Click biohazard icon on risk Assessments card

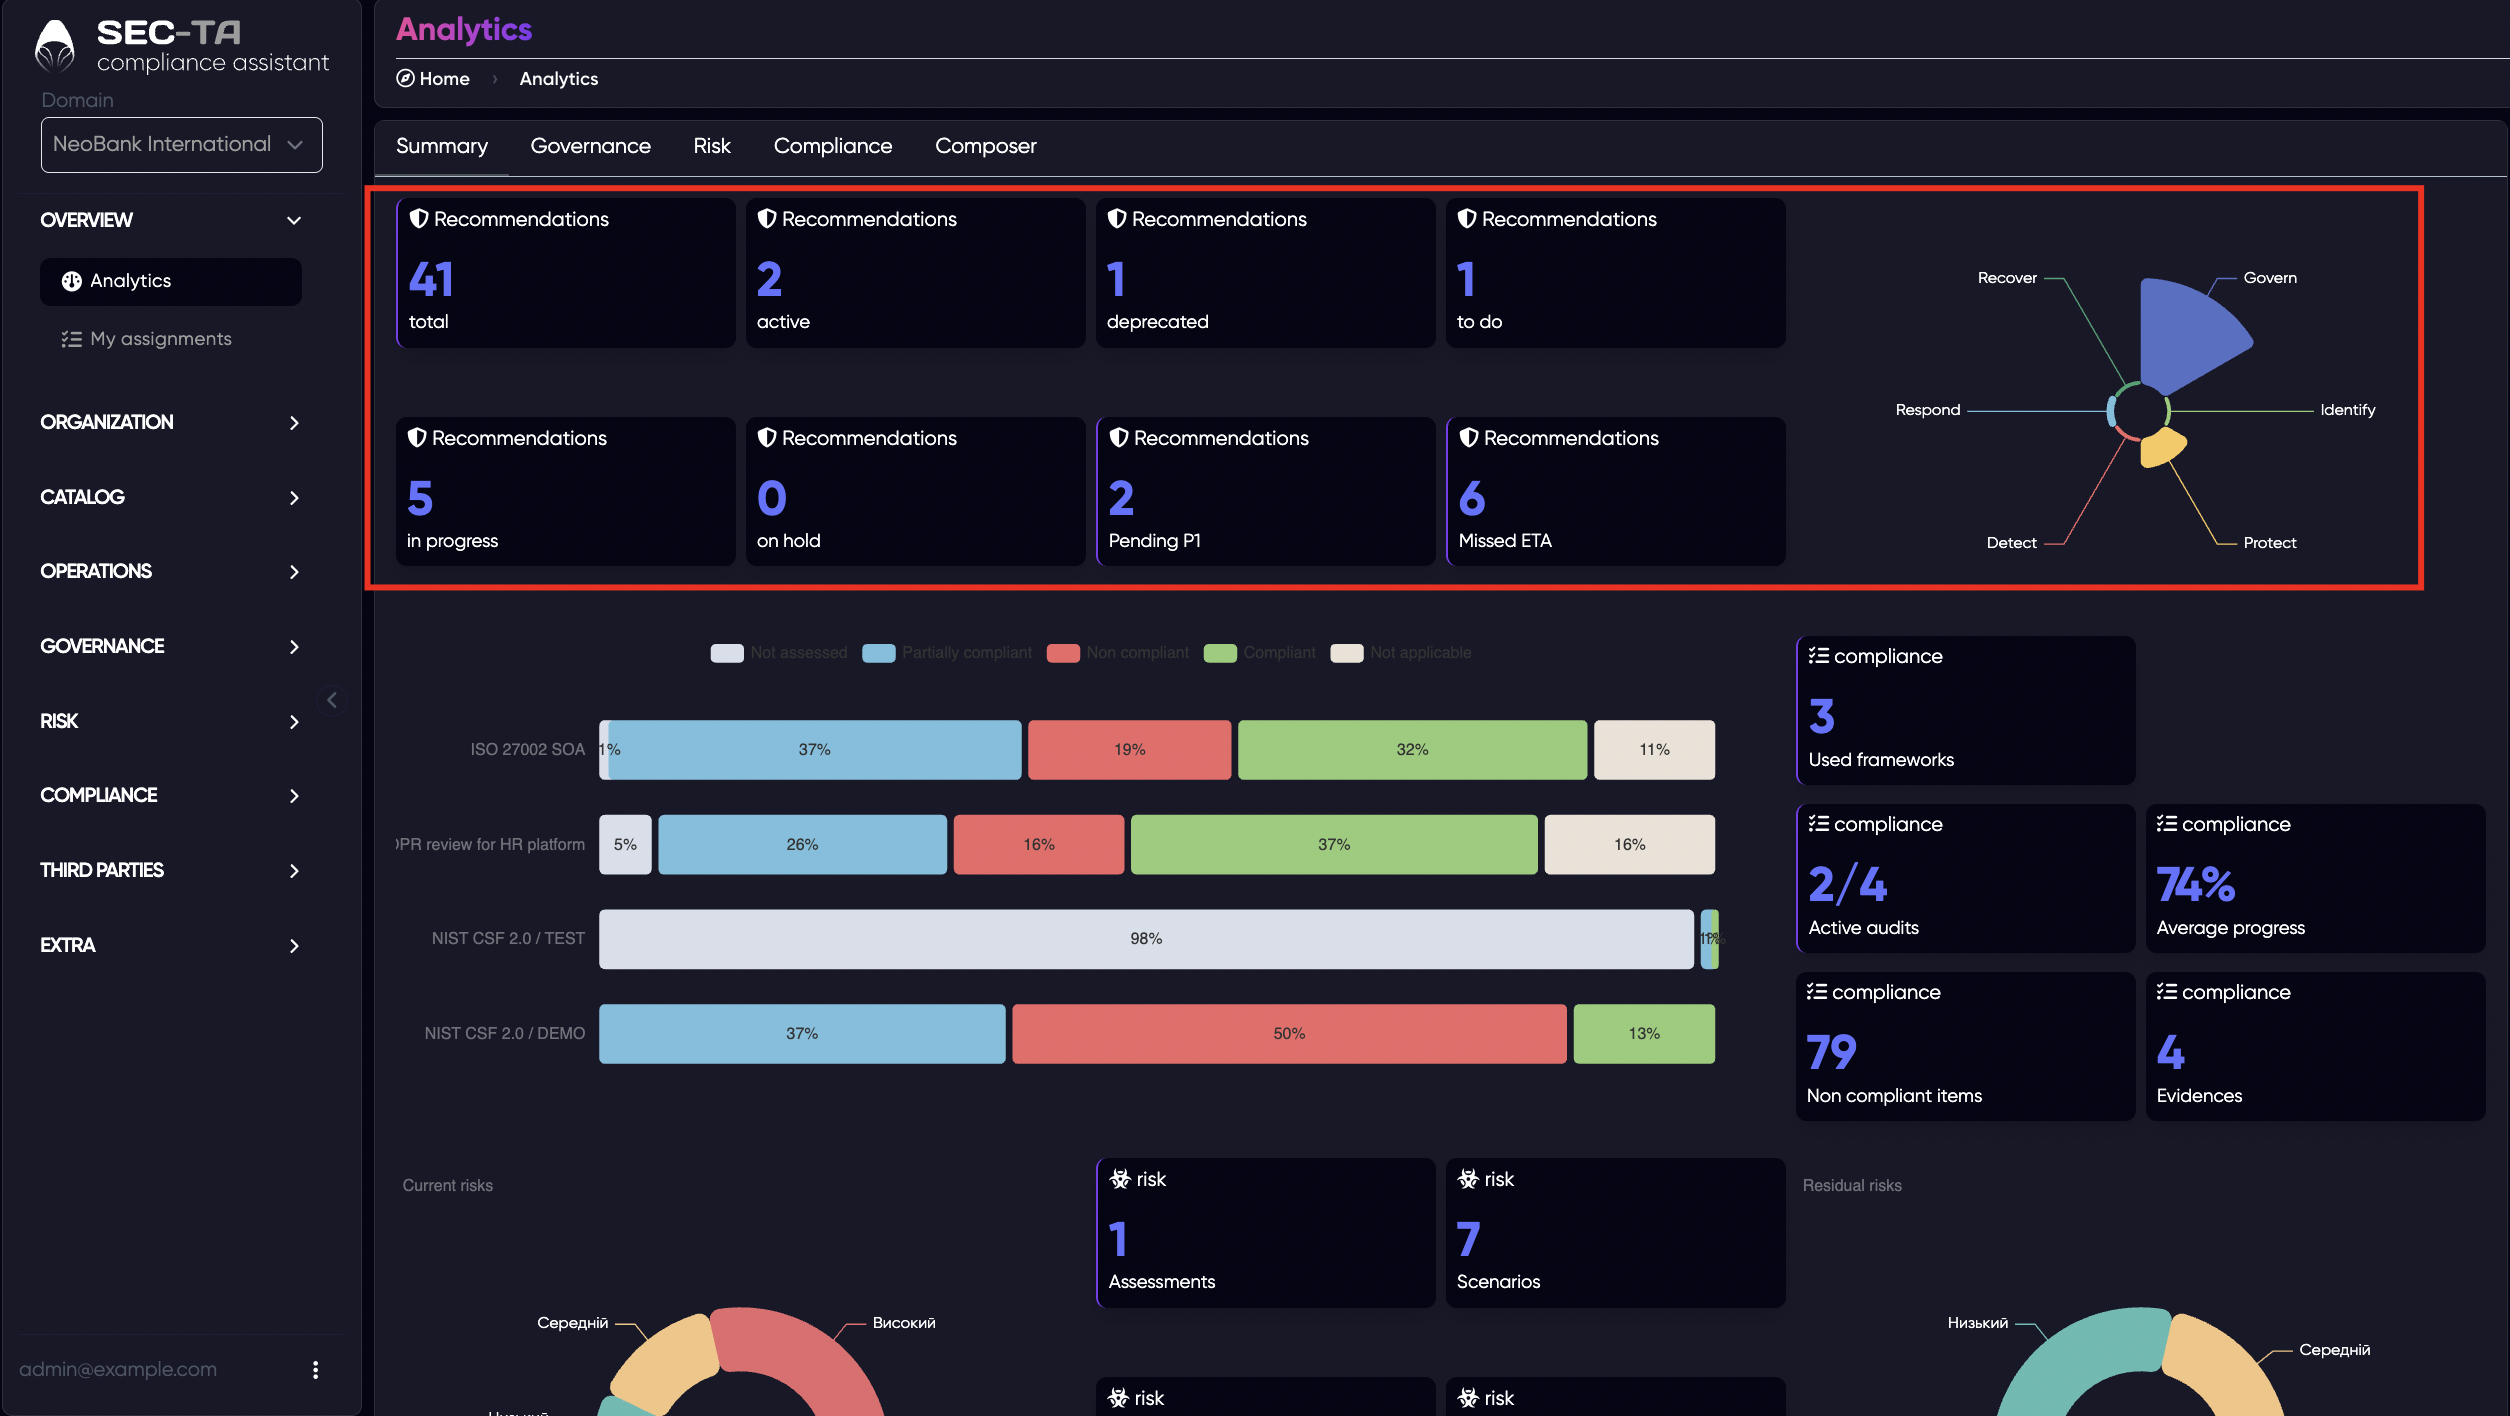click(1120, 1179)
